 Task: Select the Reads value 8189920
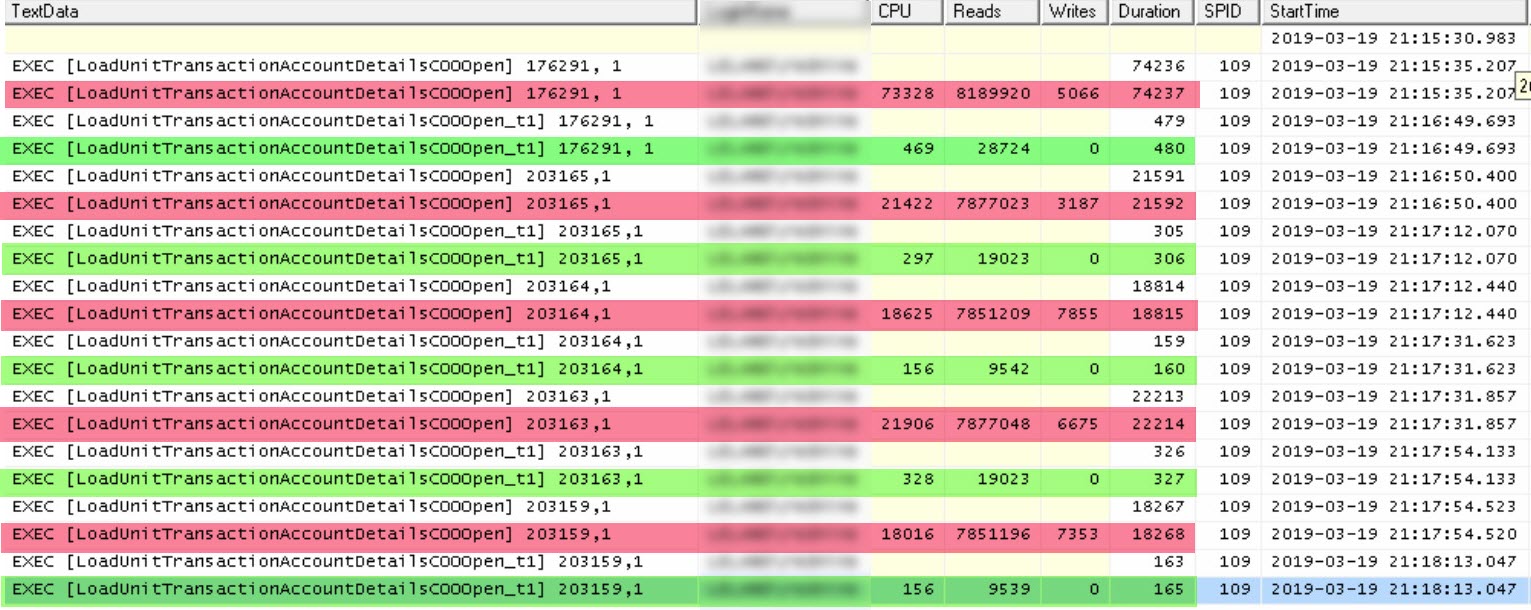pos(993,93)
